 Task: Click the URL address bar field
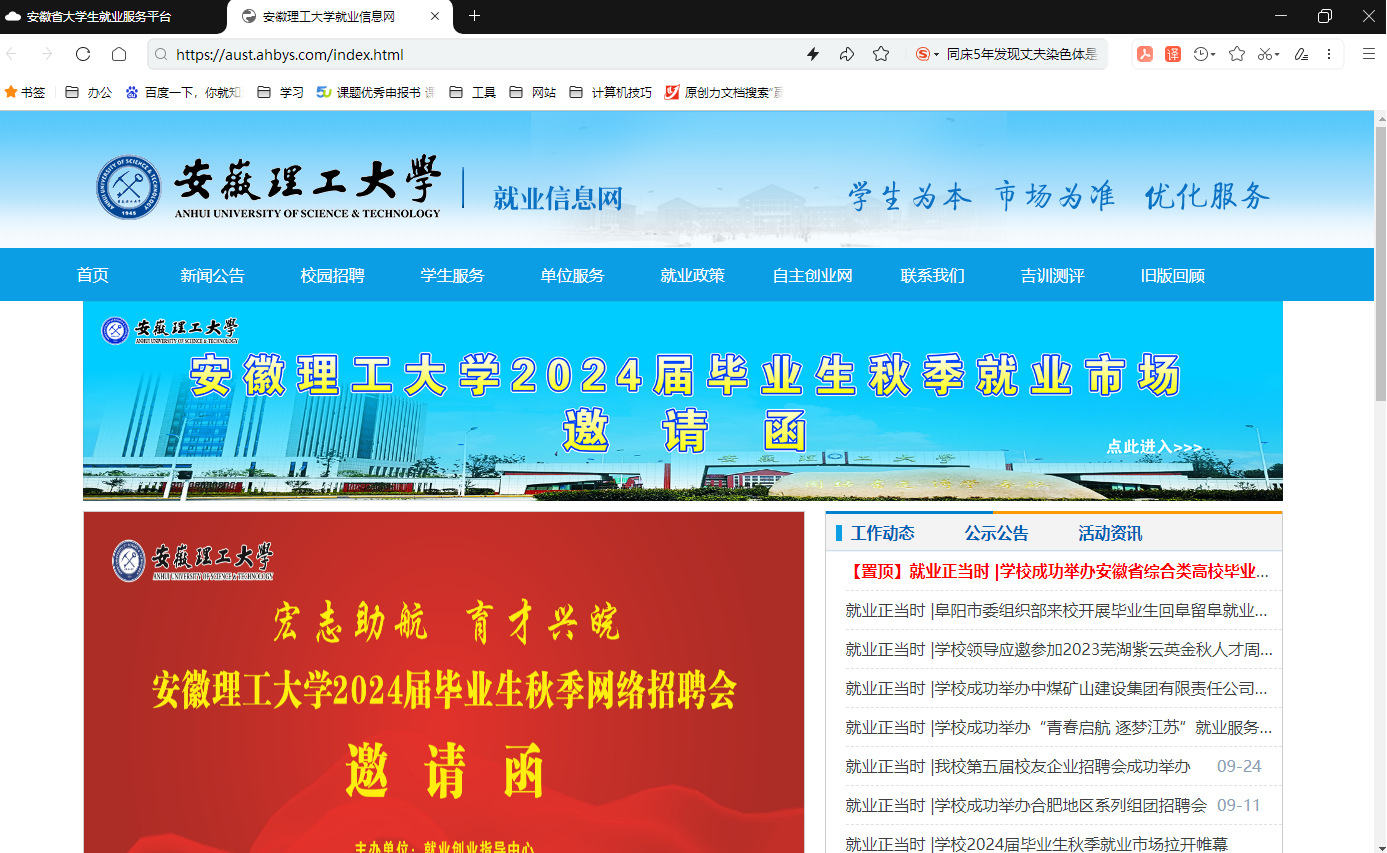click(480, 54)
